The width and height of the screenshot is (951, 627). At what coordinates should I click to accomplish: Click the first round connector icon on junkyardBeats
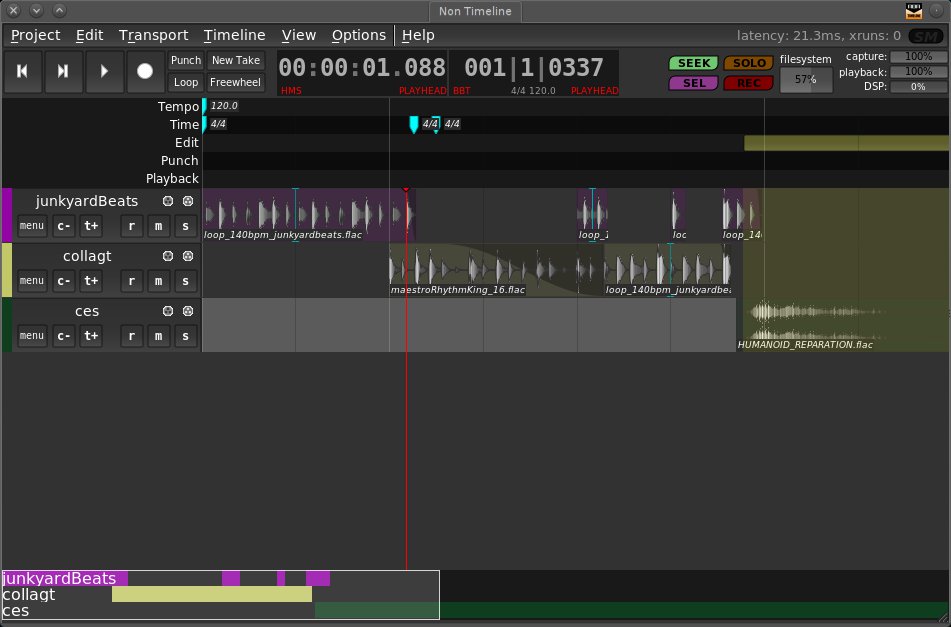(x=168, y=201)
